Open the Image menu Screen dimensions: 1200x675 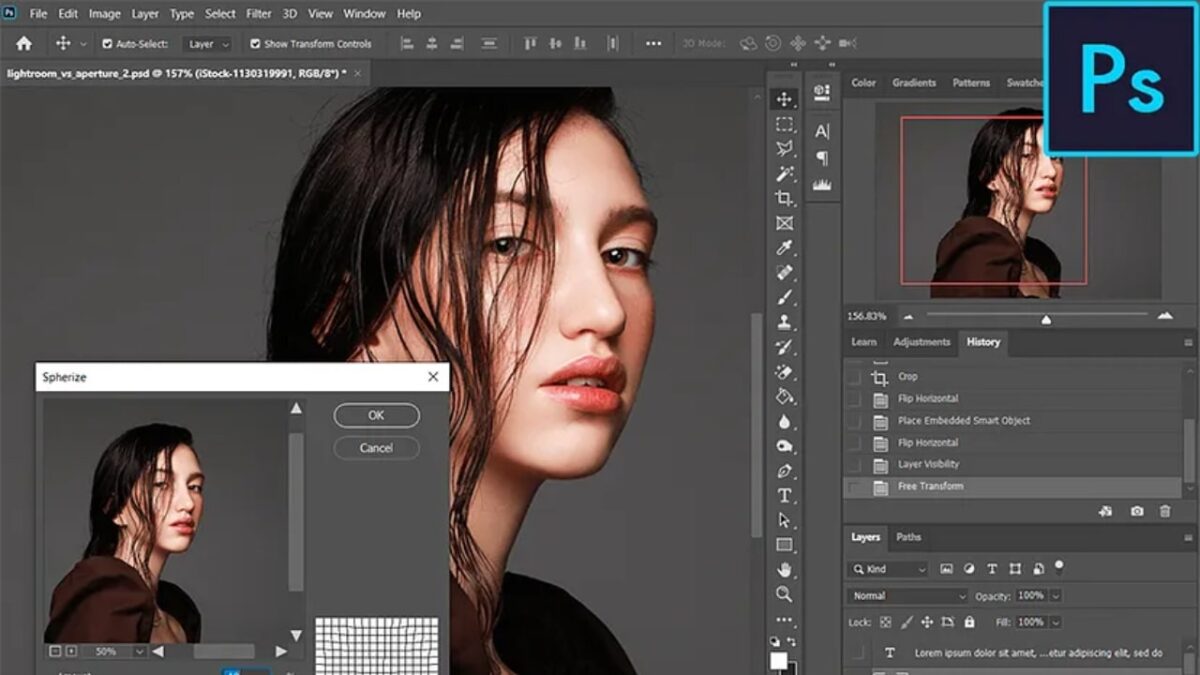coord(105,14)
